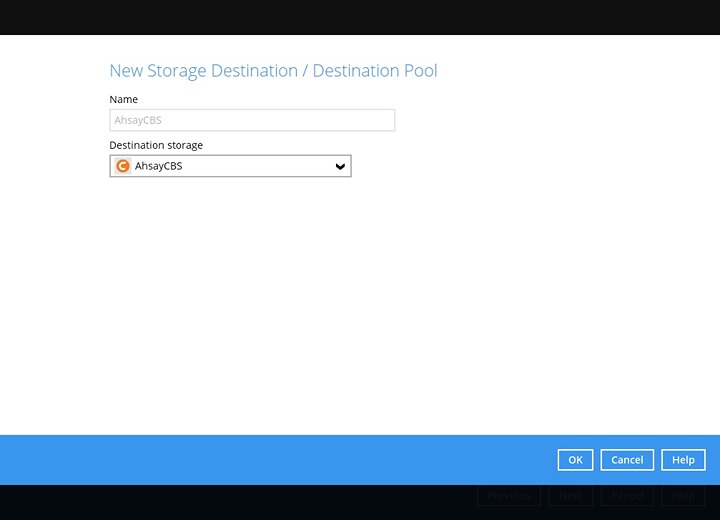Click the Name field label
Screen dimensions: 720x520
point(123,99)
